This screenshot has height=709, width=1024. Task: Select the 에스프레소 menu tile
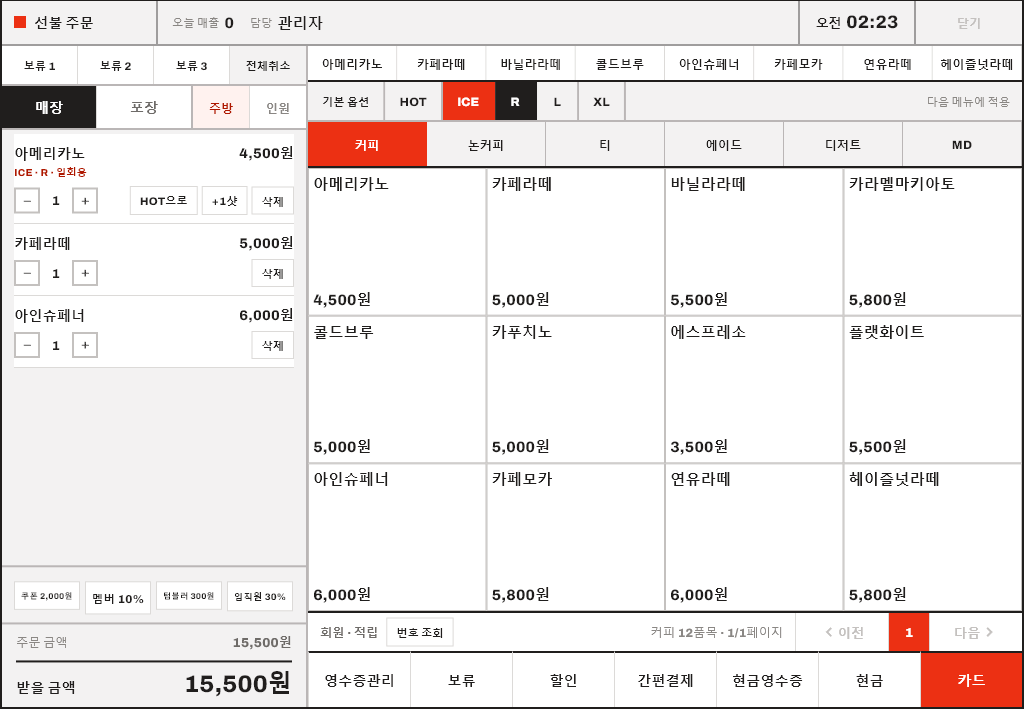(x=754, y=390)
